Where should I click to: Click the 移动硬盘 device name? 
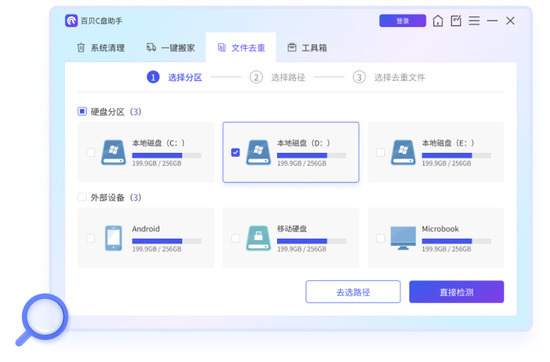292,229
